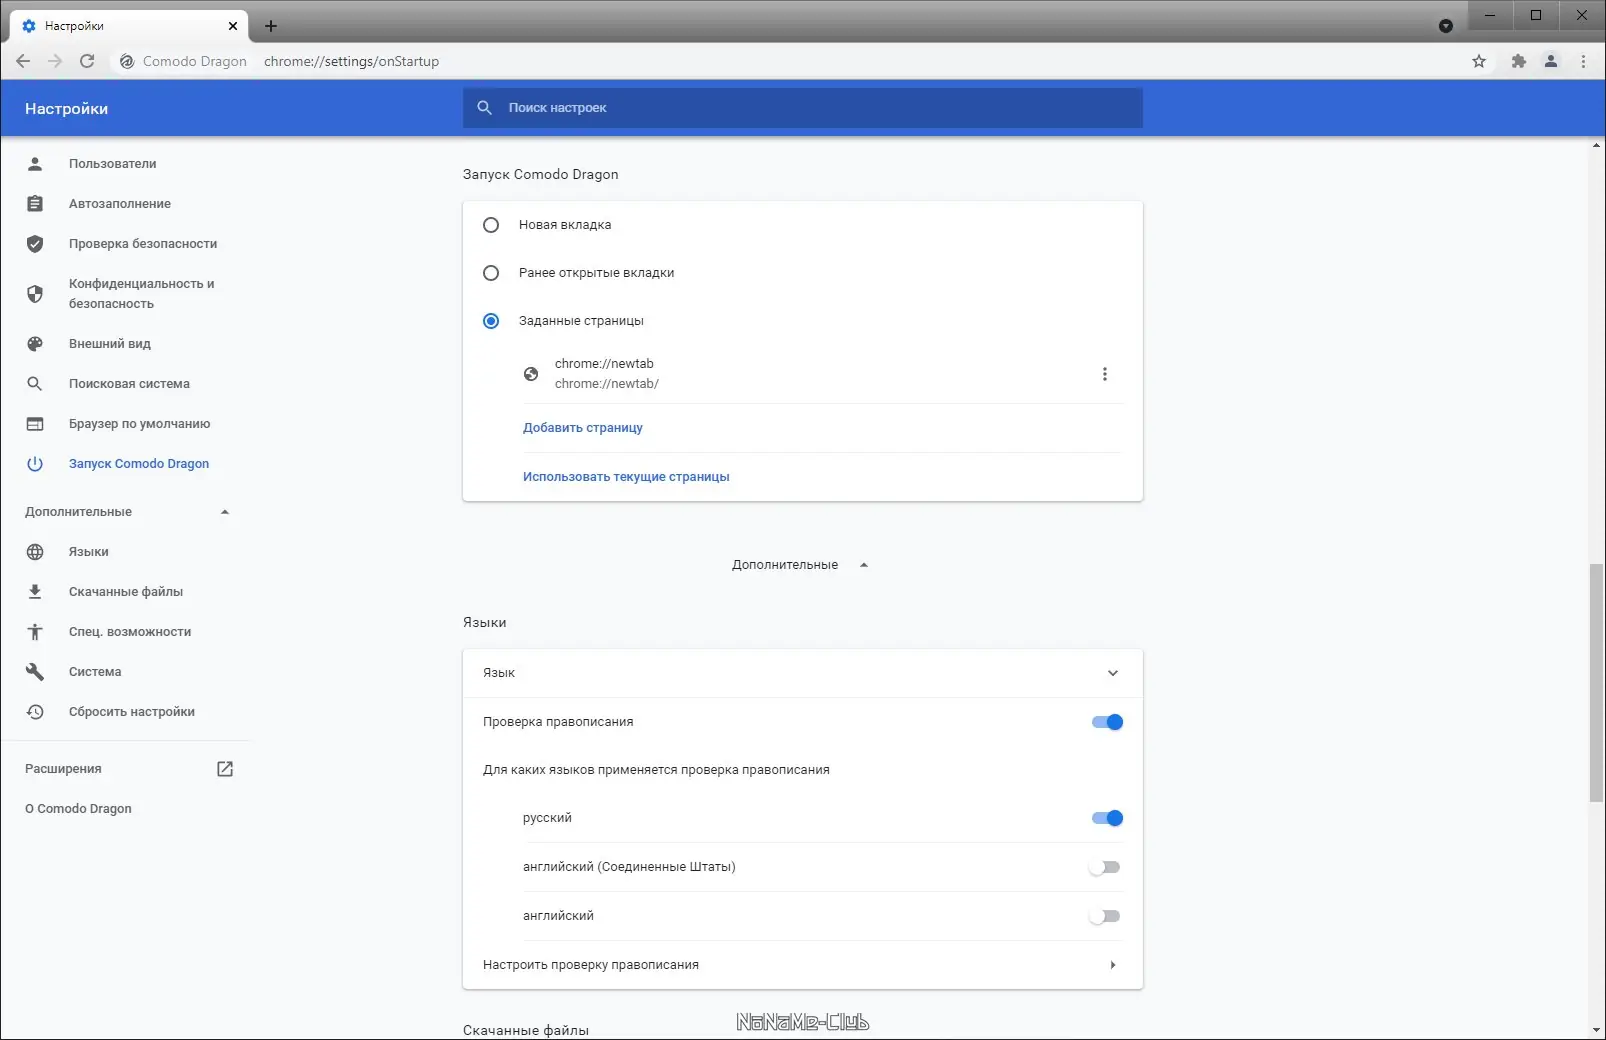Collapse the Дополнительные section in sidebar

[225, 512]
